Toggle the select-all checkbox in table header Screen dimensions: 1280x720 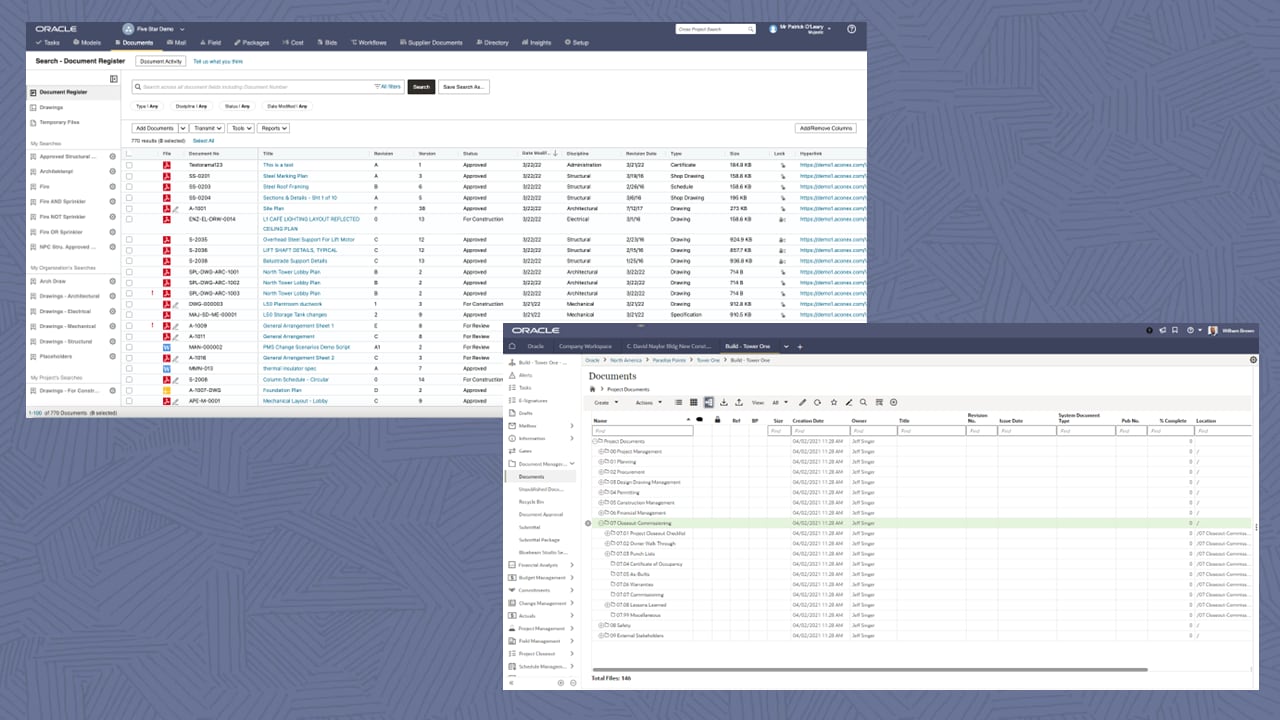pos(129,153)
